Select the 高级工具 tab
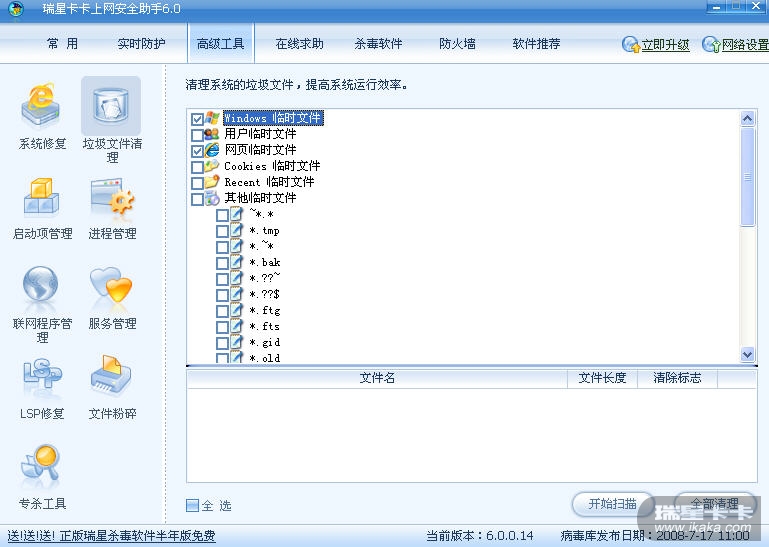This screenshot has width=769, height=547. tap(221, 44)
